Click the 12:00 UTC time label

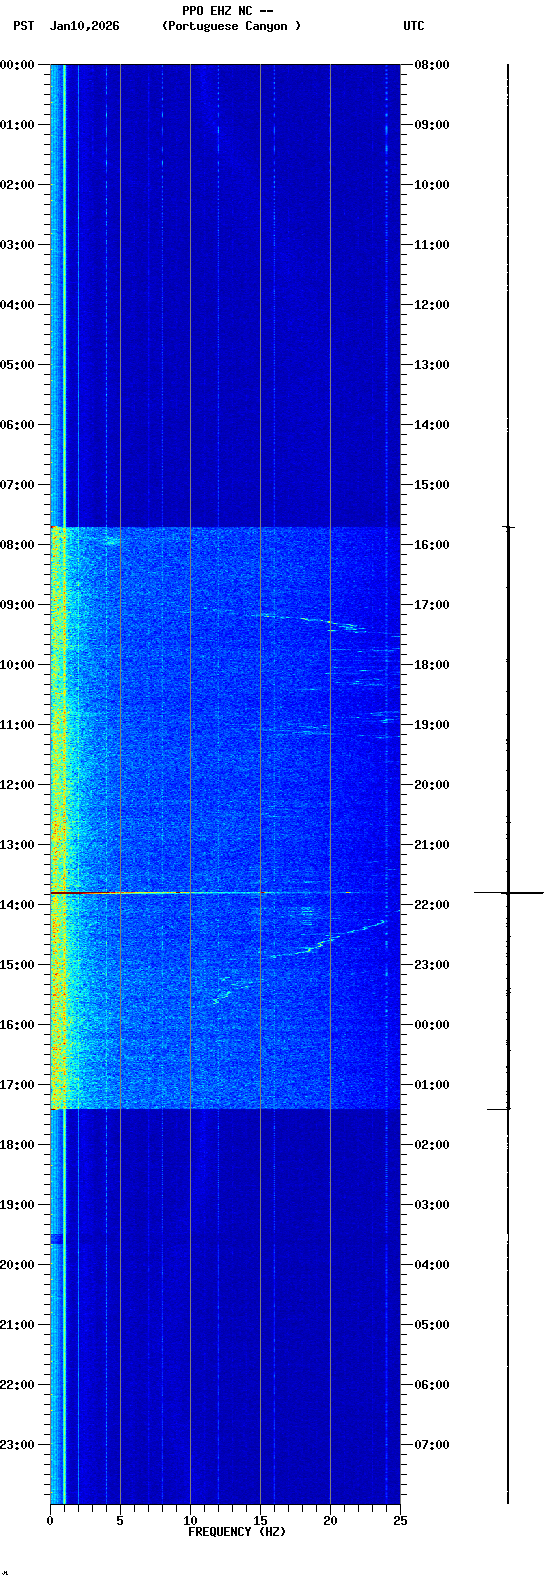[432, 305]
